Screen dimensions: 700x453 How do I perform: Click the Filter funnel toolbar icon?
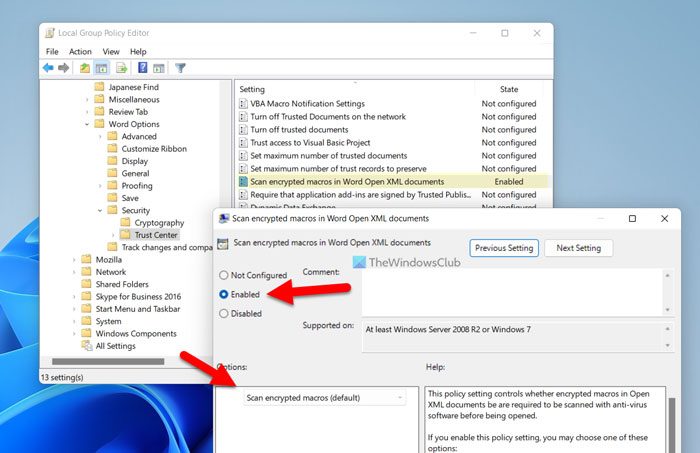click(180, 68)
